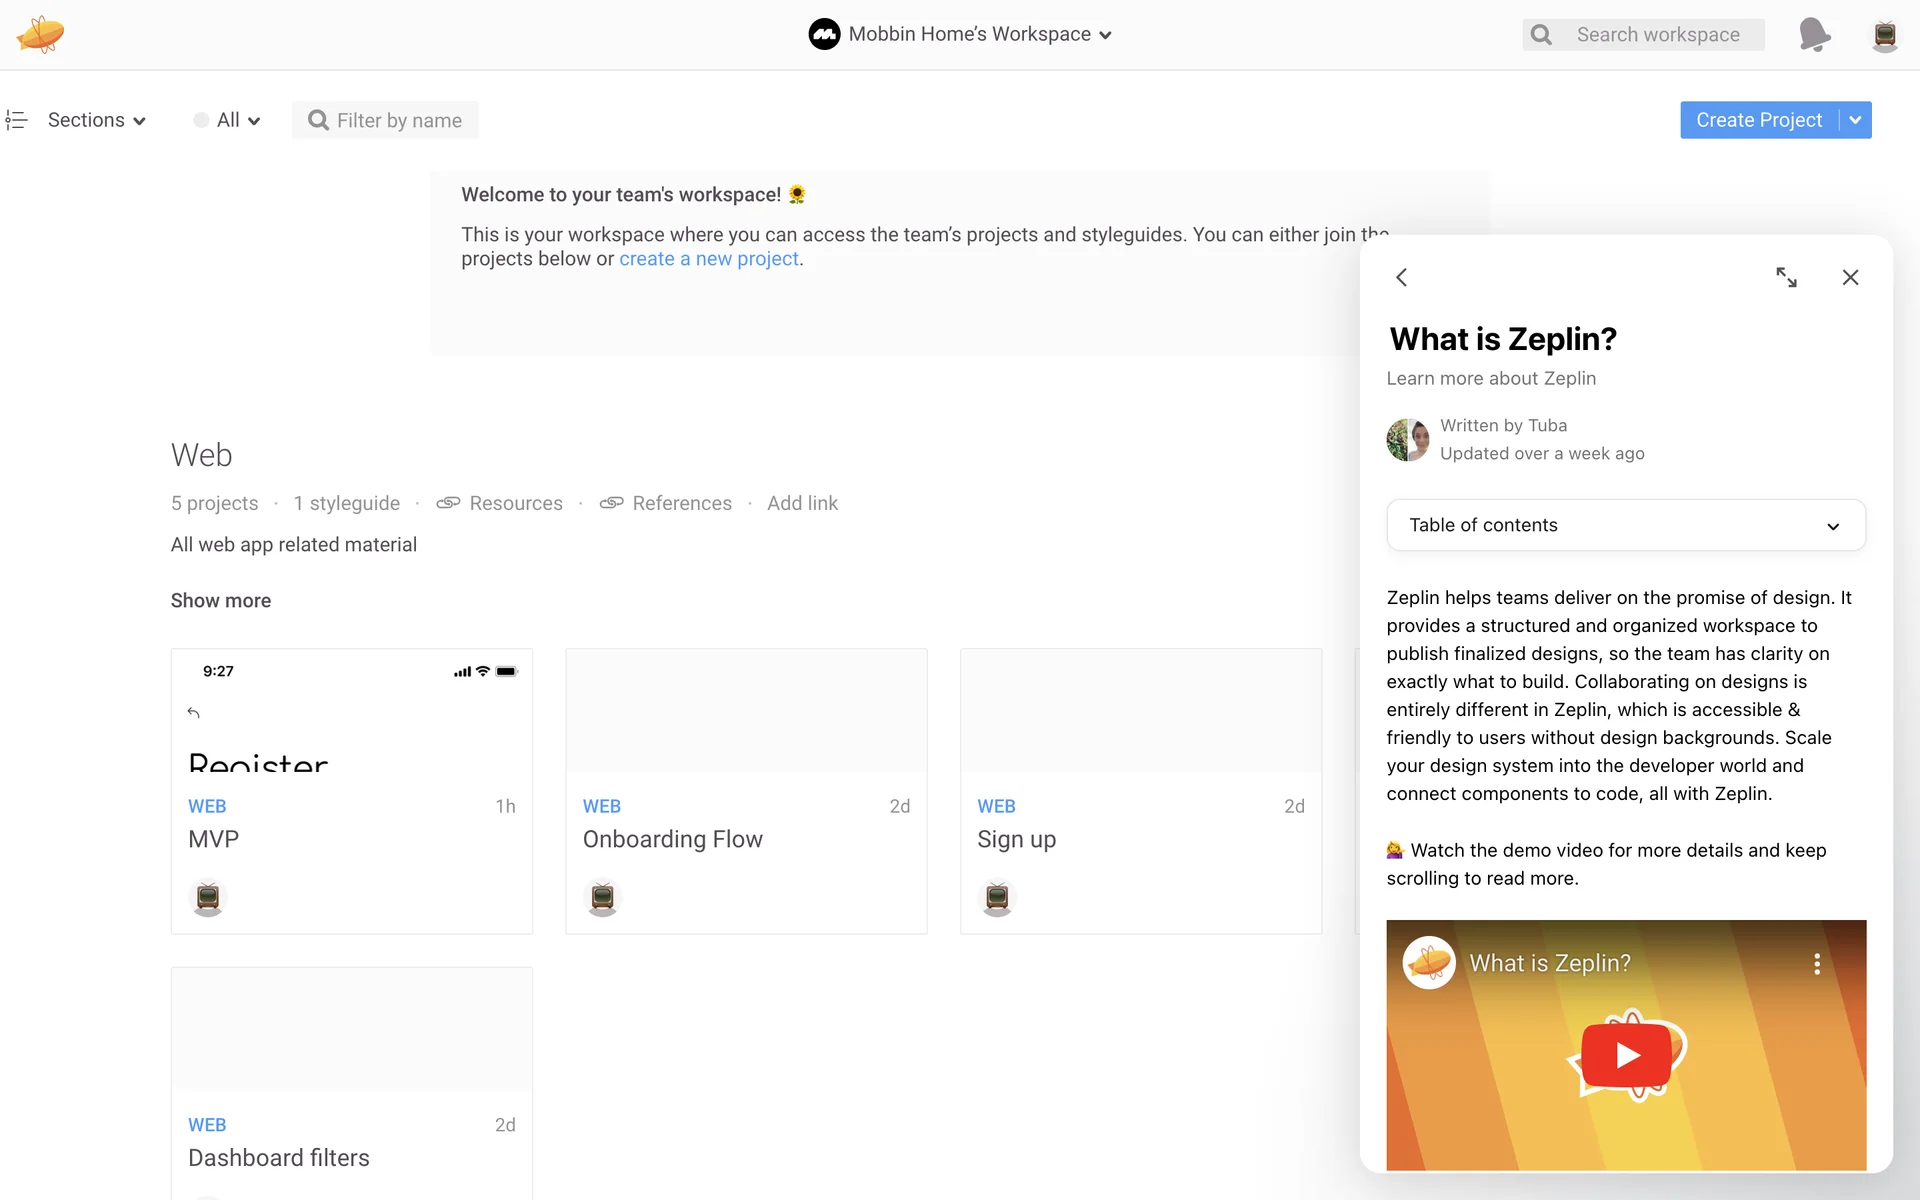Expand help article to full size
The image size is (1920, 1200).
point(1786,277)
